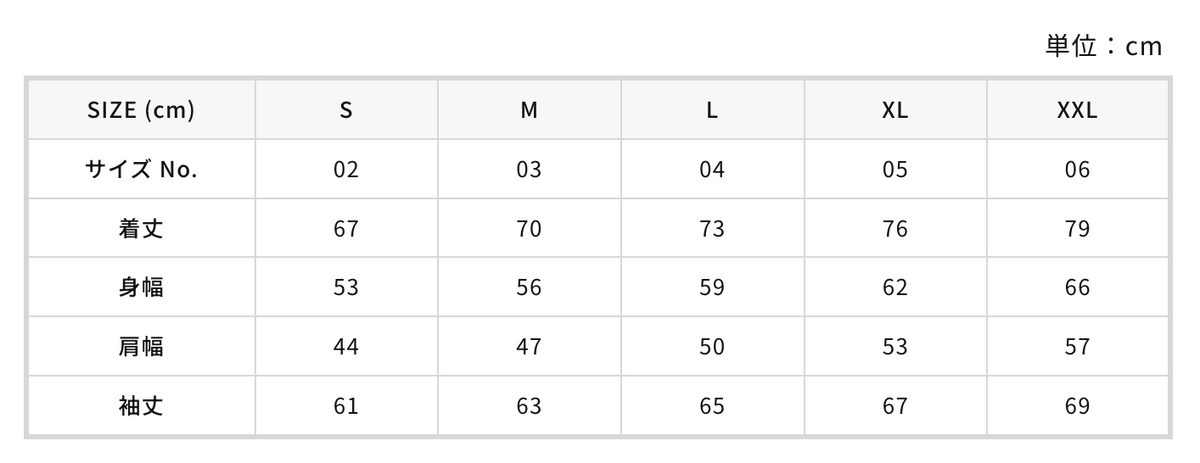Click the サイズ No. row label

[141, 169]
